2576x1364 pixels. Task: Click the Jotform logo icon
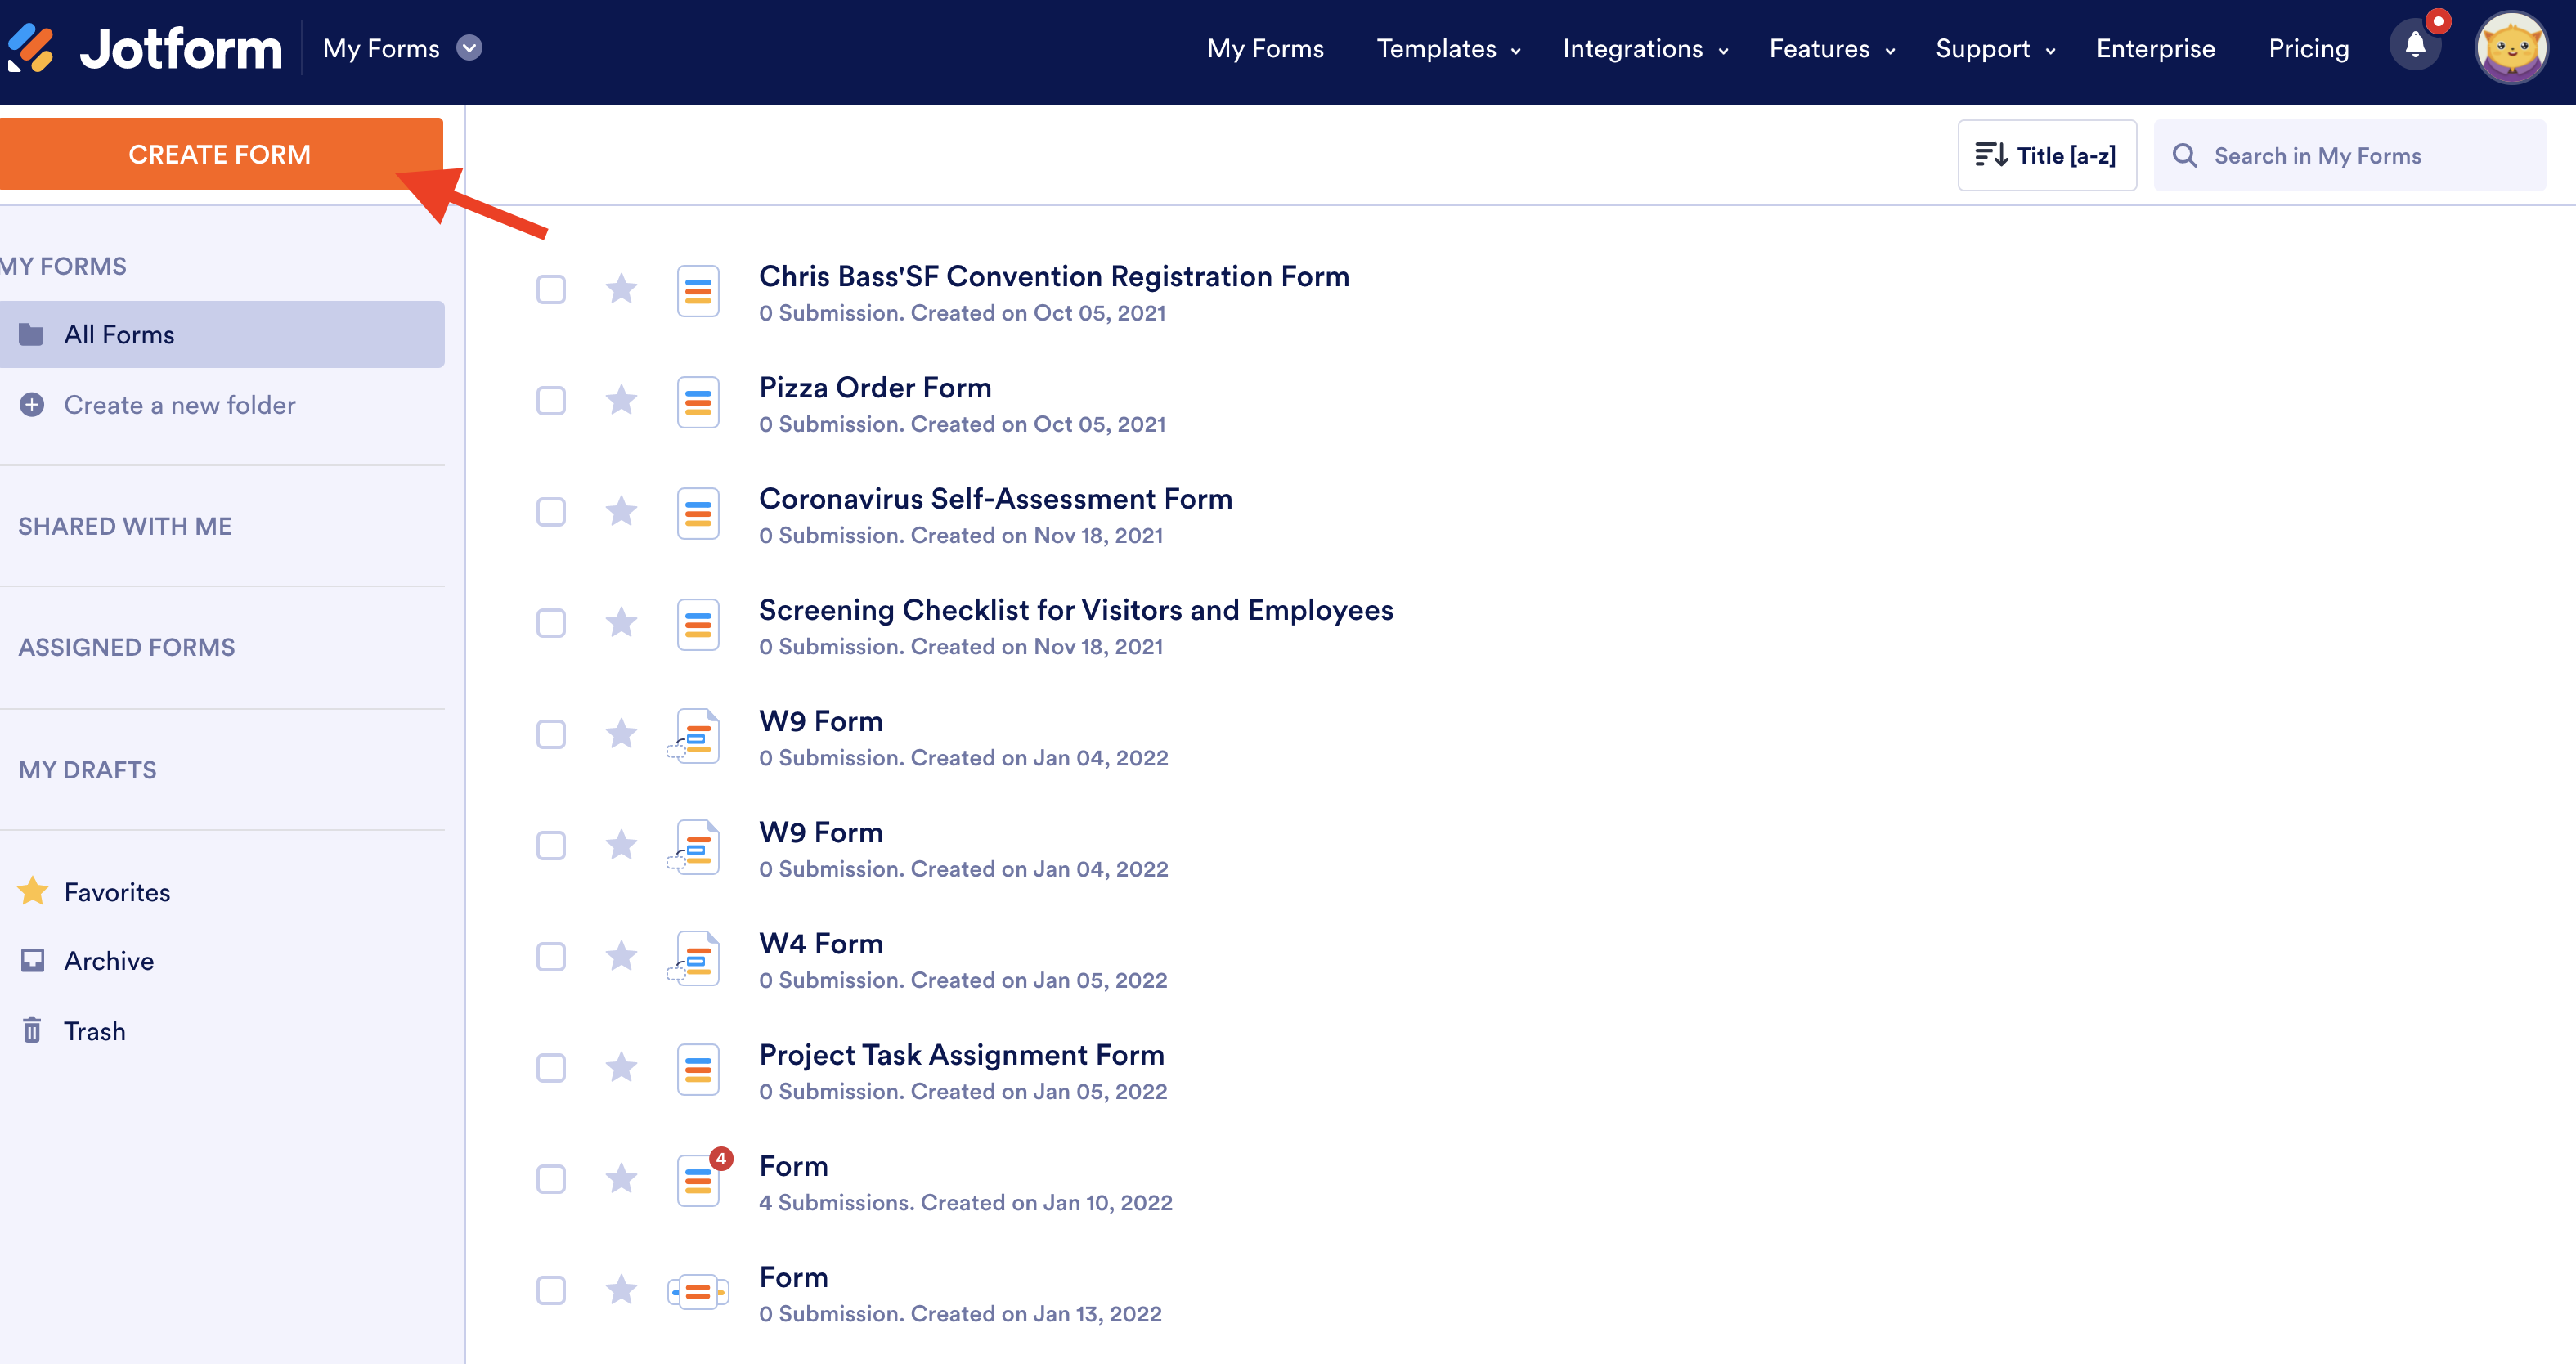tap(31, 48)
